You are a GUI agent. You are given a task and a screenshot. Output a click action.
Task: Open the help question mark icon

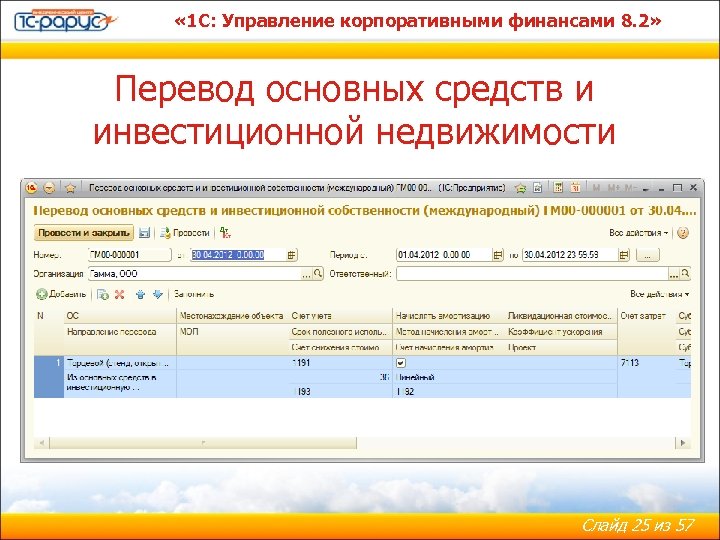coord(683,233)
